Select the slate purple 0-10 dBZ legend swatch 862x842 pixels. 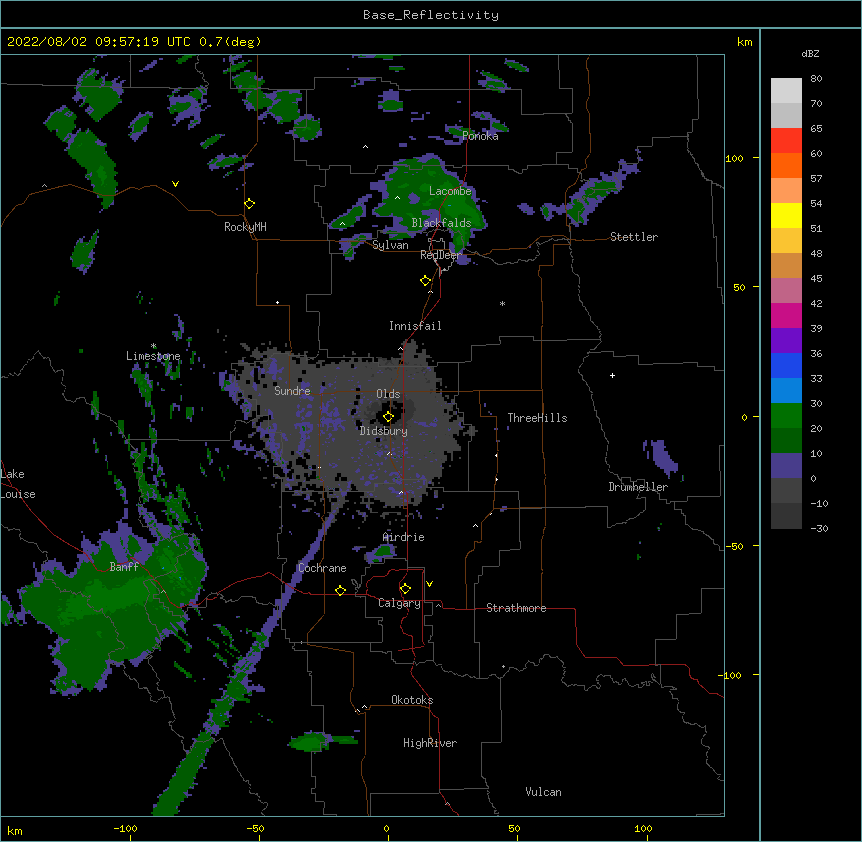[x=786, y=466]
